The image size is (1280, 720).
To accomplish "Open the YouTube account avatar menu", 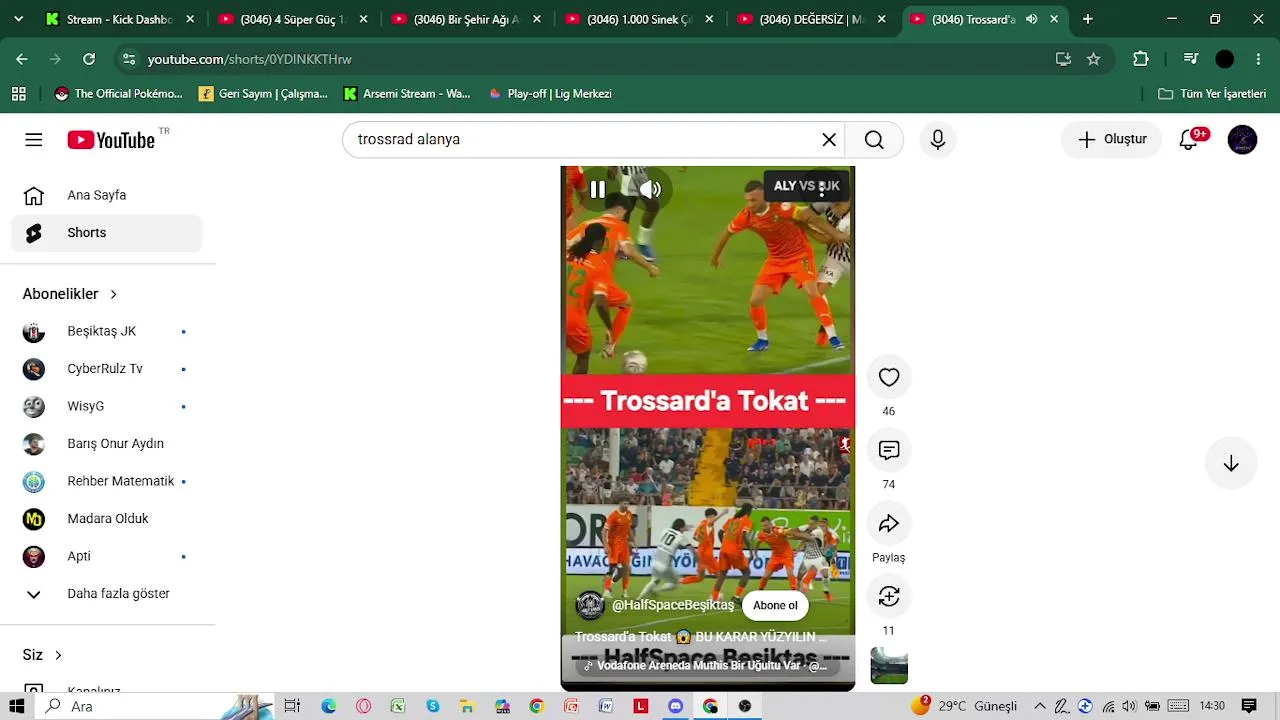I will point(1242,140).
